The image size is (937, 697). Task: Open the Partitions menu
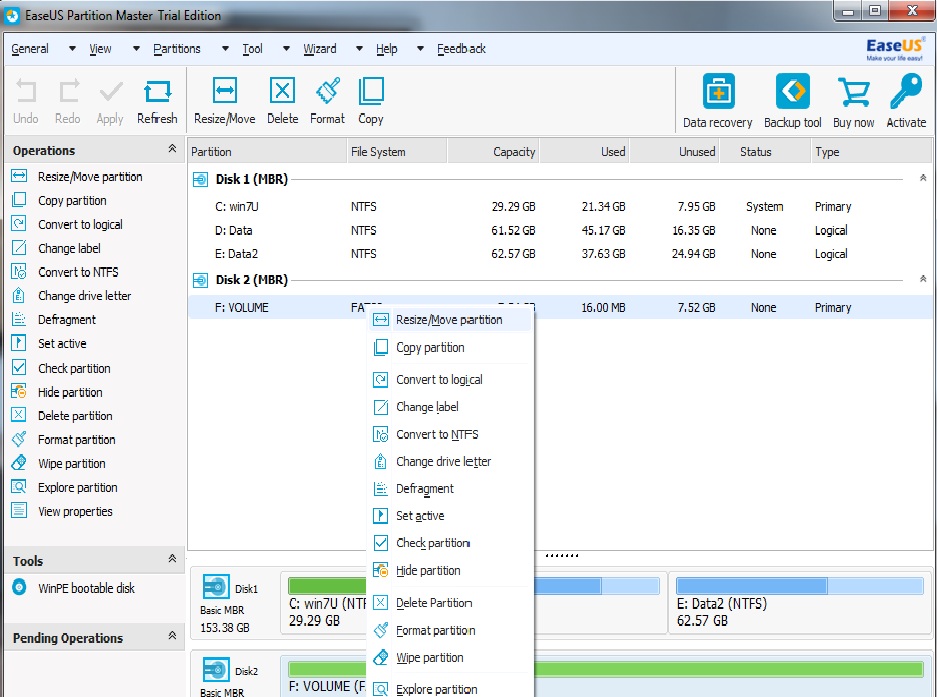click(x=177, y=48)
